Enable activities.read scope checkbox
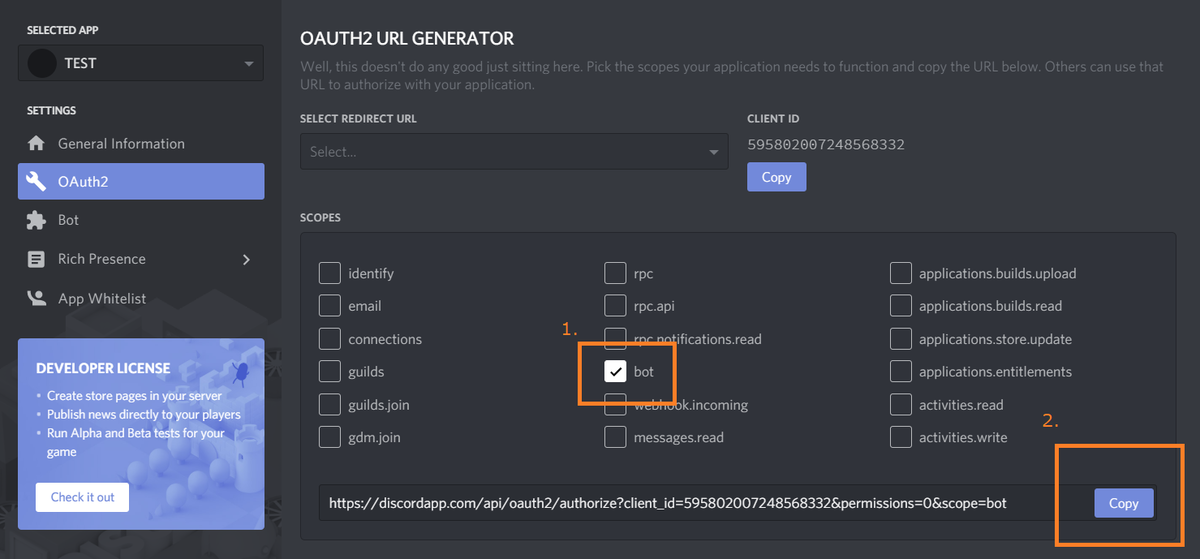Viewport: 1200px width, 559px height. (x=901, y=405)
